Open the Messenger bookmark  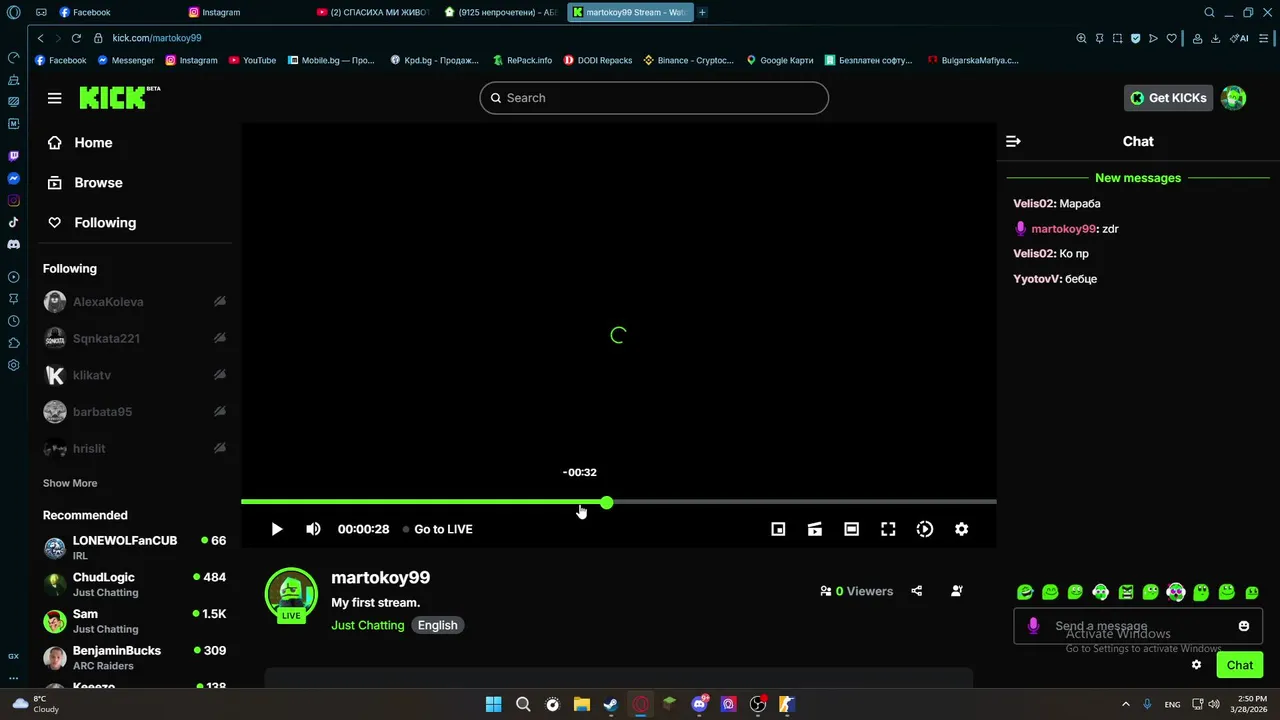[126, 60]
